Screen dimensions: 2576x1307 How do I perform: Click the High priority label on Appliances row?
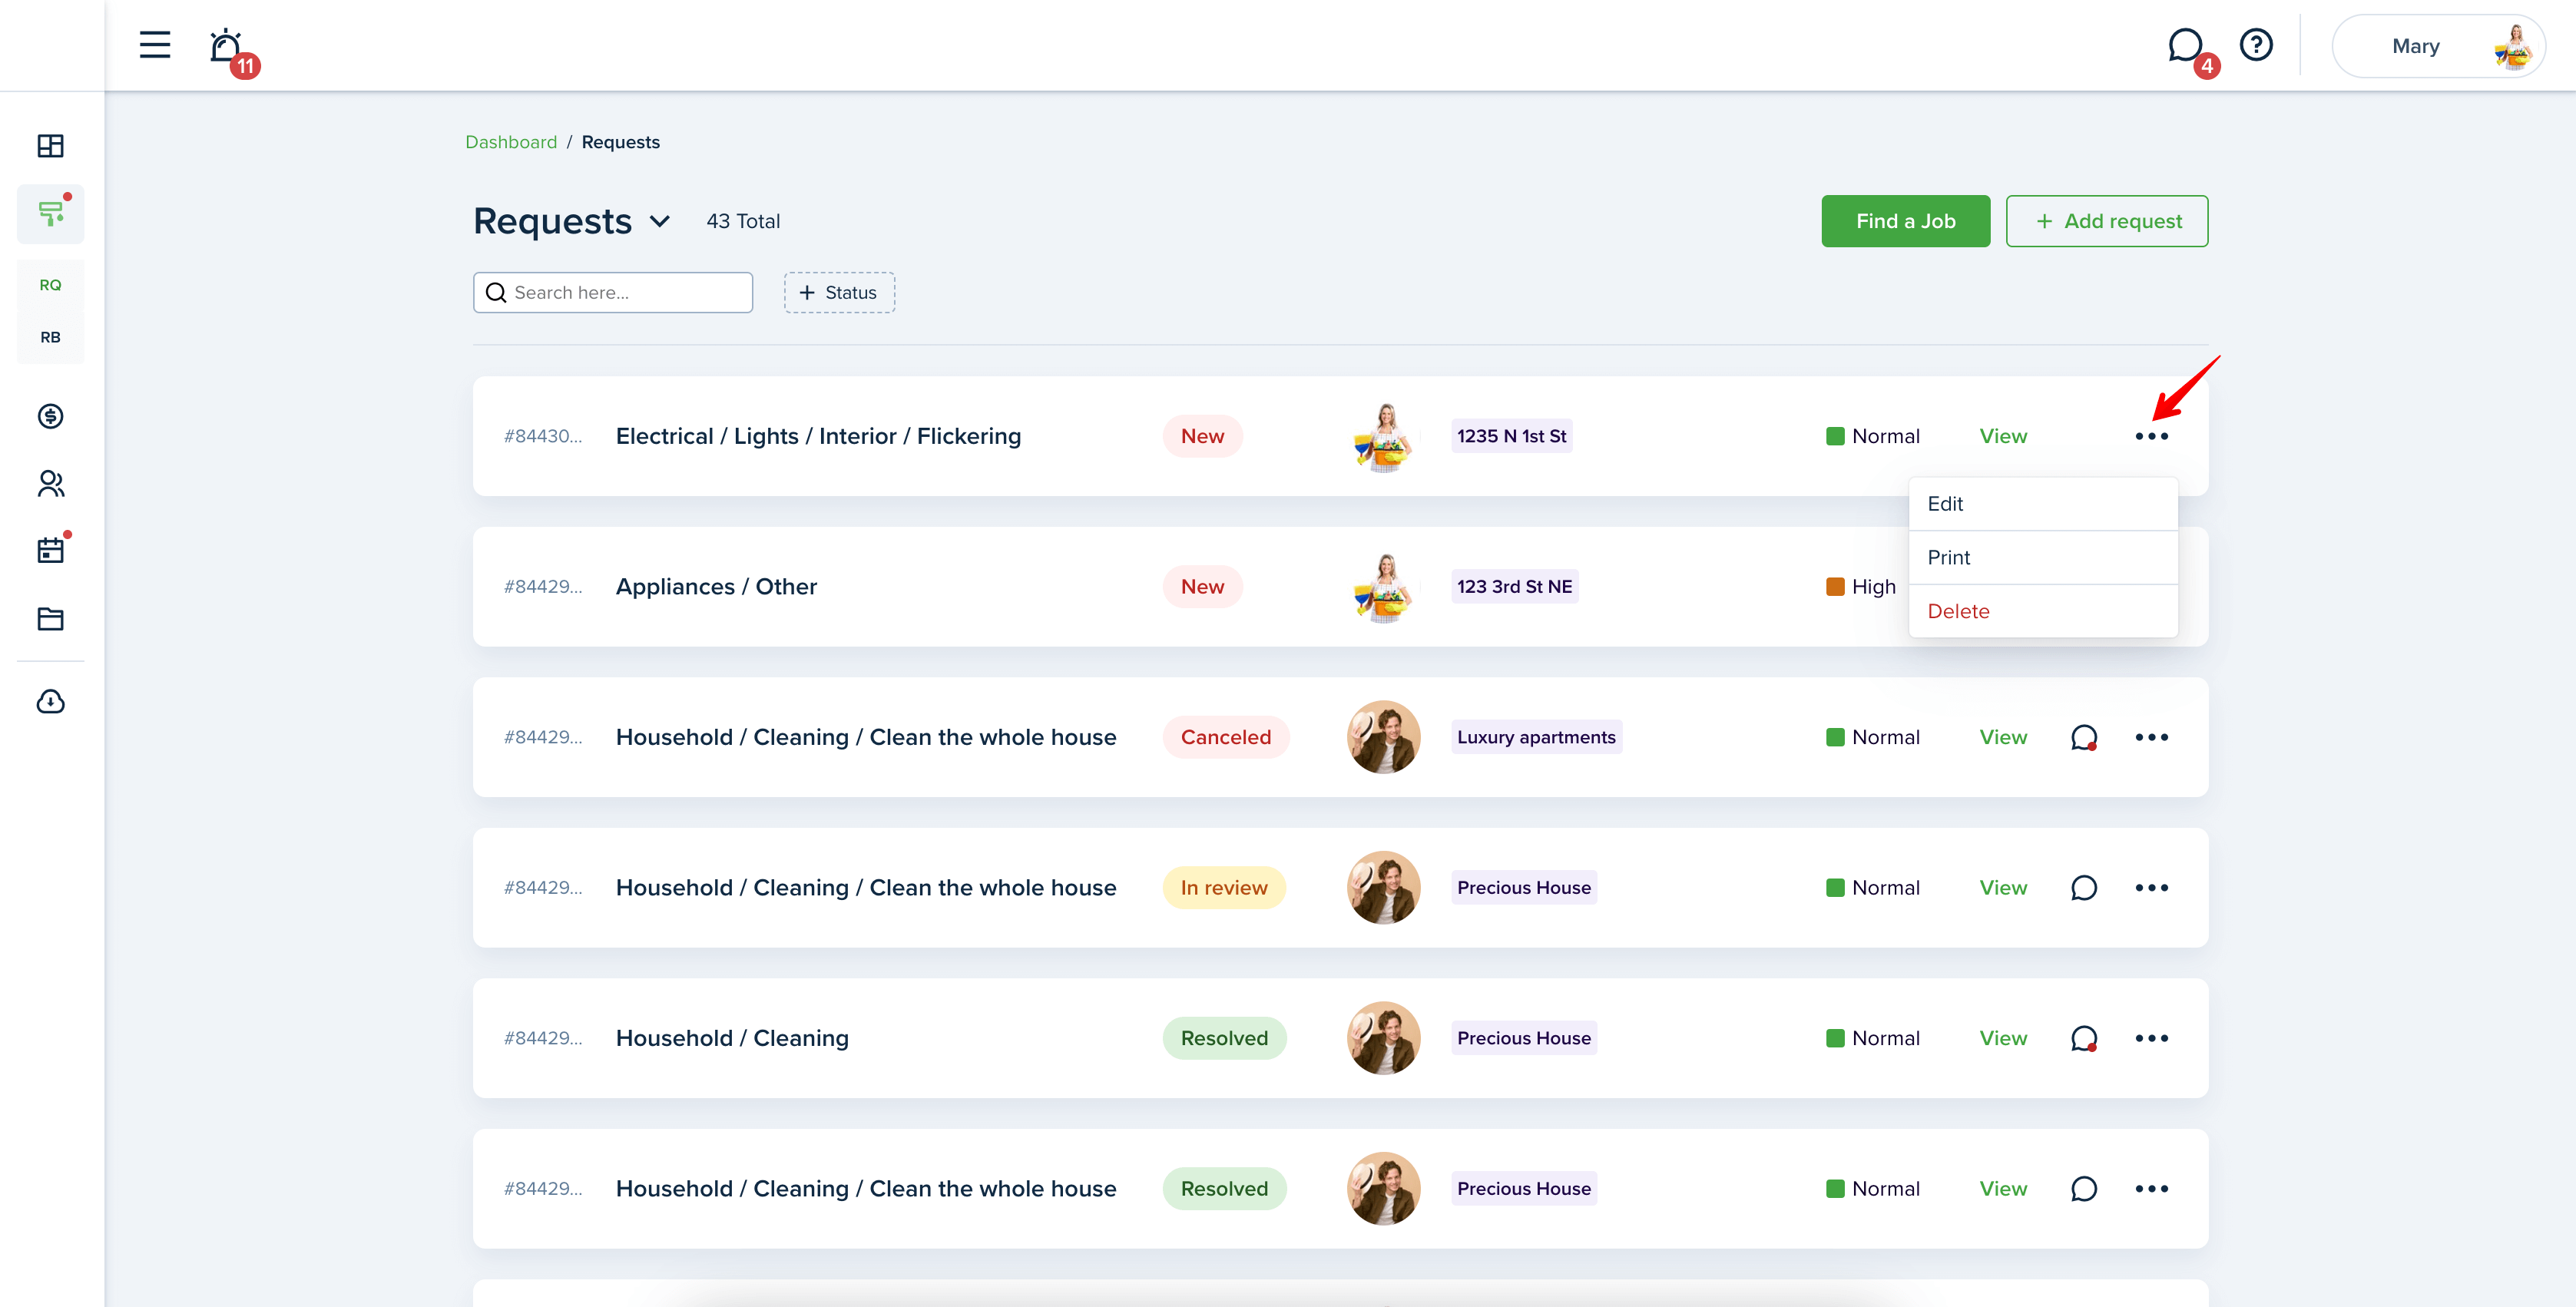click(1861, 587)
